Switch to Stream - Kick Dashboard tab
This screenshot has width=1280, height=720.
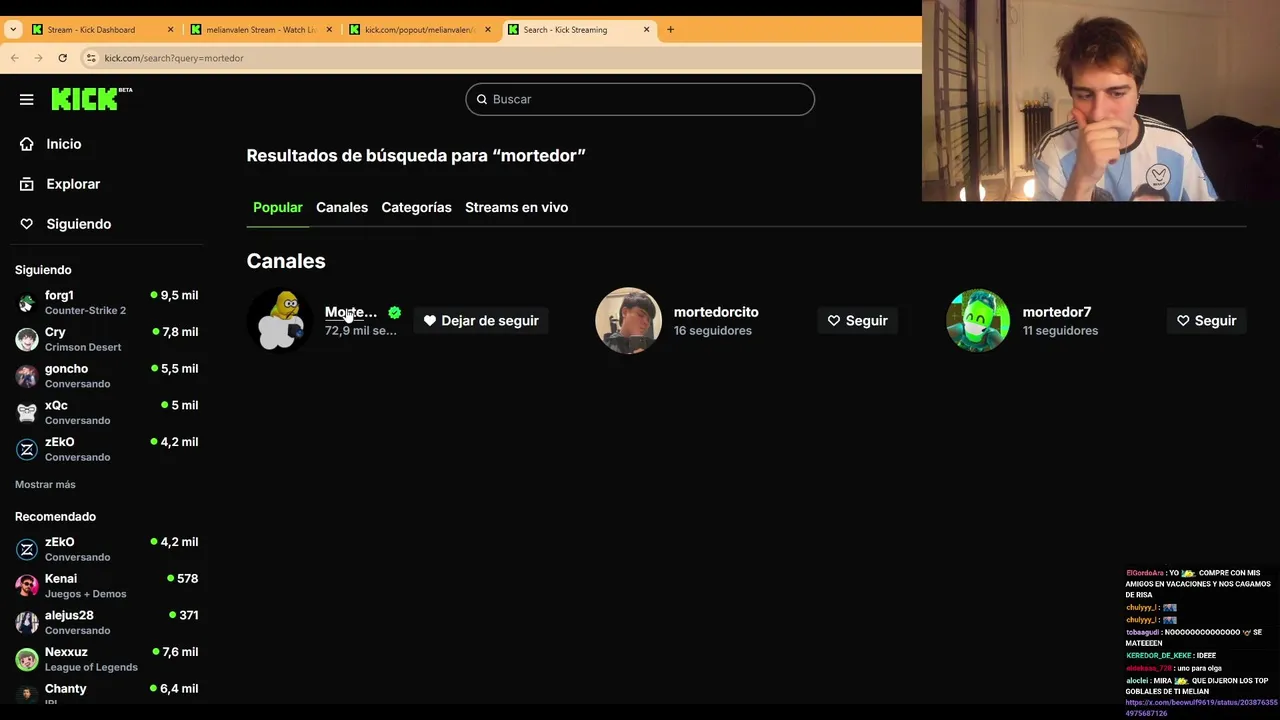[x=103, y=29]
